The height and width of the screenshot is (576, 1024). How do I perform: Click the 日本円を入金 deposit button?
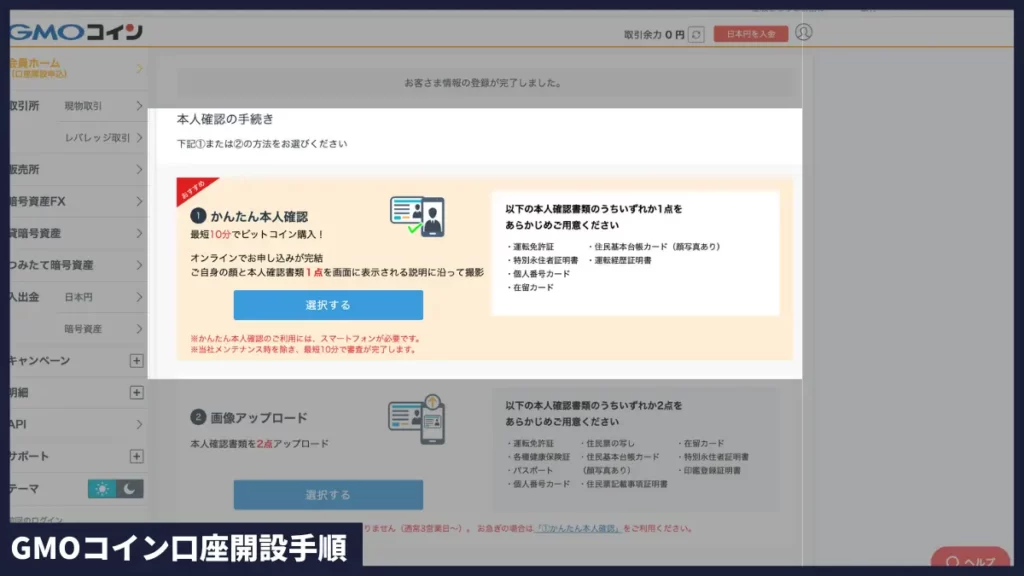pyautogui.click(x=750, y=34)
